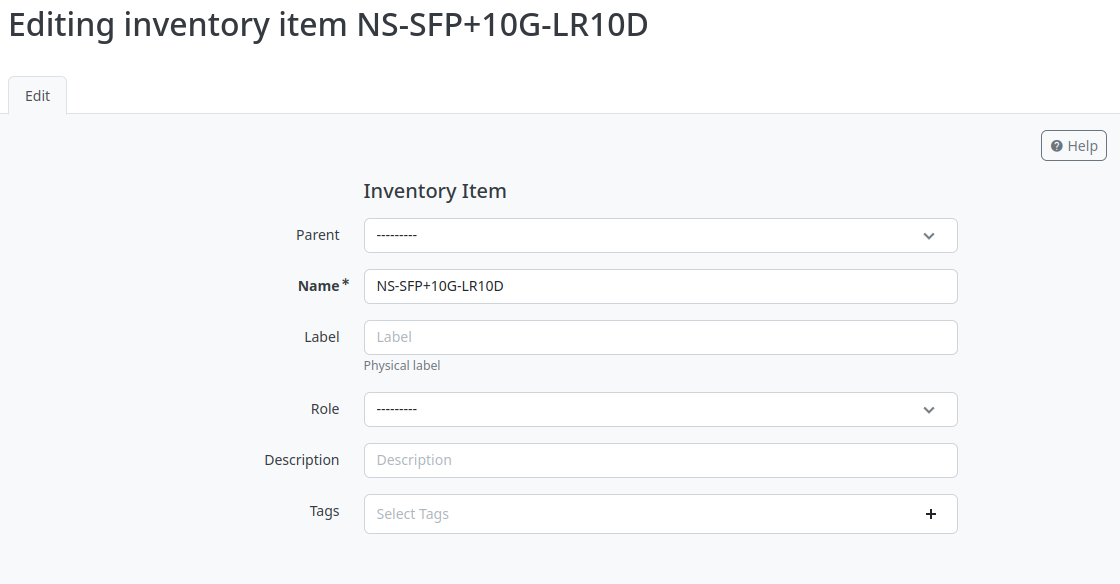Image resolution: width=1120 pixels, height=584 pixels.
Task: Click the dashed placeholder in Role select
Action: click(397, 410)
